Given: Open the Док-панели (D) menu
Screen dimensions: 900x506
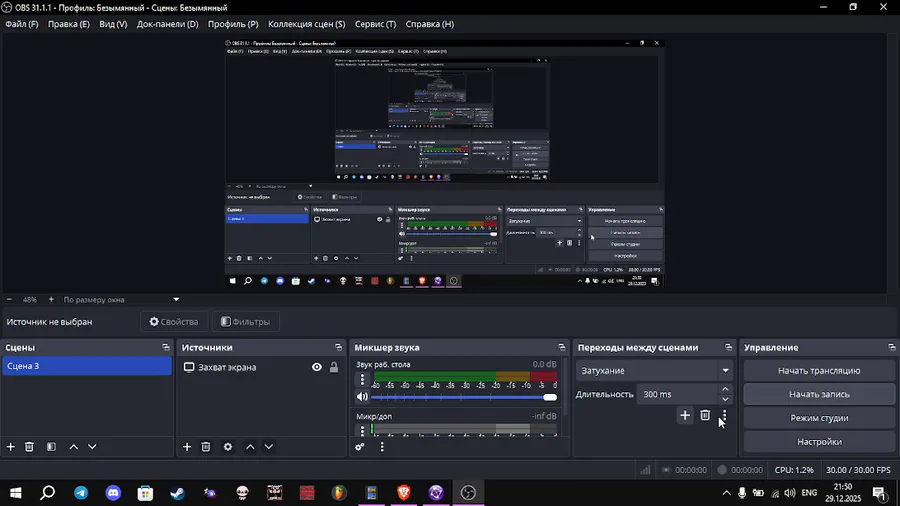Looking at the screenshot, I should coord(167,24).
